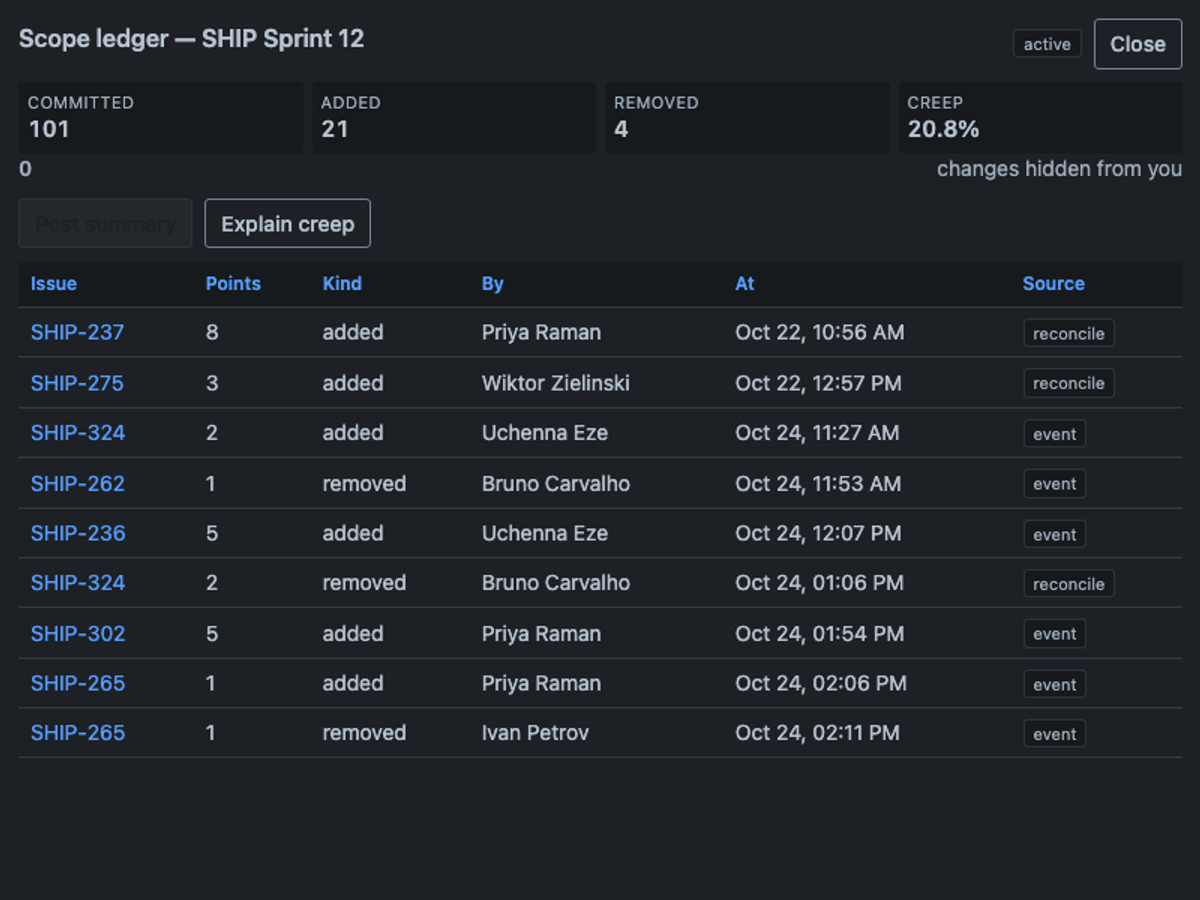Viewport: 1200px width, 900px height.
Task: Click the event badge in SHIP-302 row
Action: tap(1054, 634)
